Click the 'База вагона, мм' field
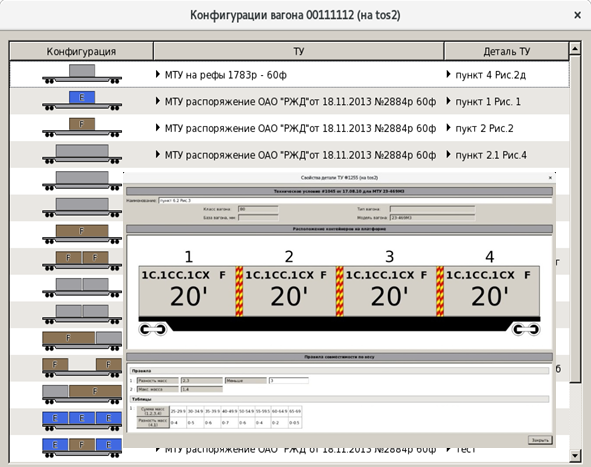 click(258, 217)
